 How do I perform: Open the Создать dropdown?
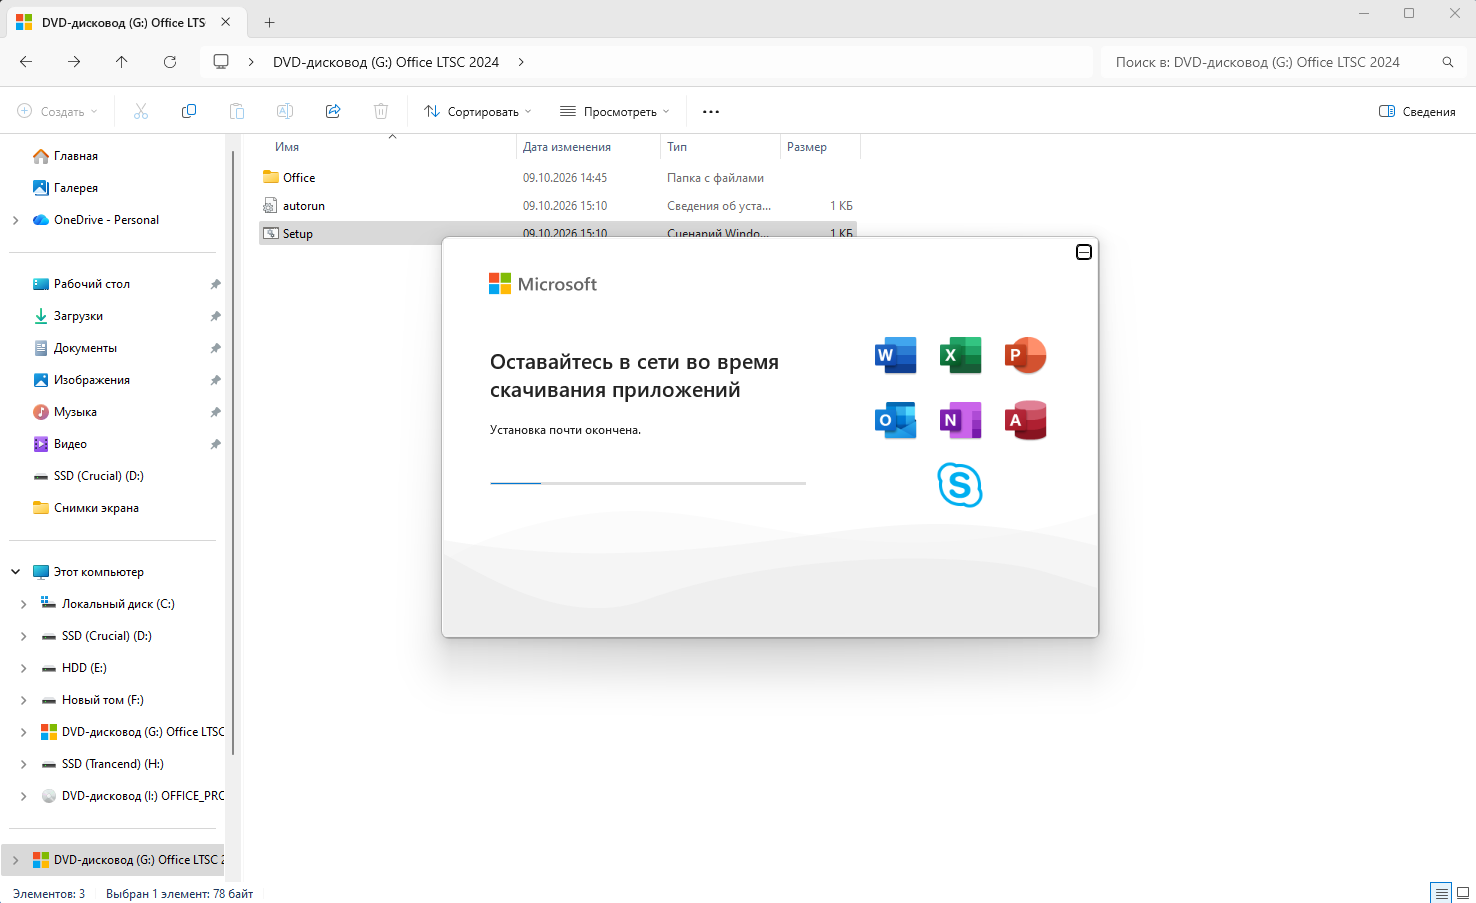pos(58,111)
